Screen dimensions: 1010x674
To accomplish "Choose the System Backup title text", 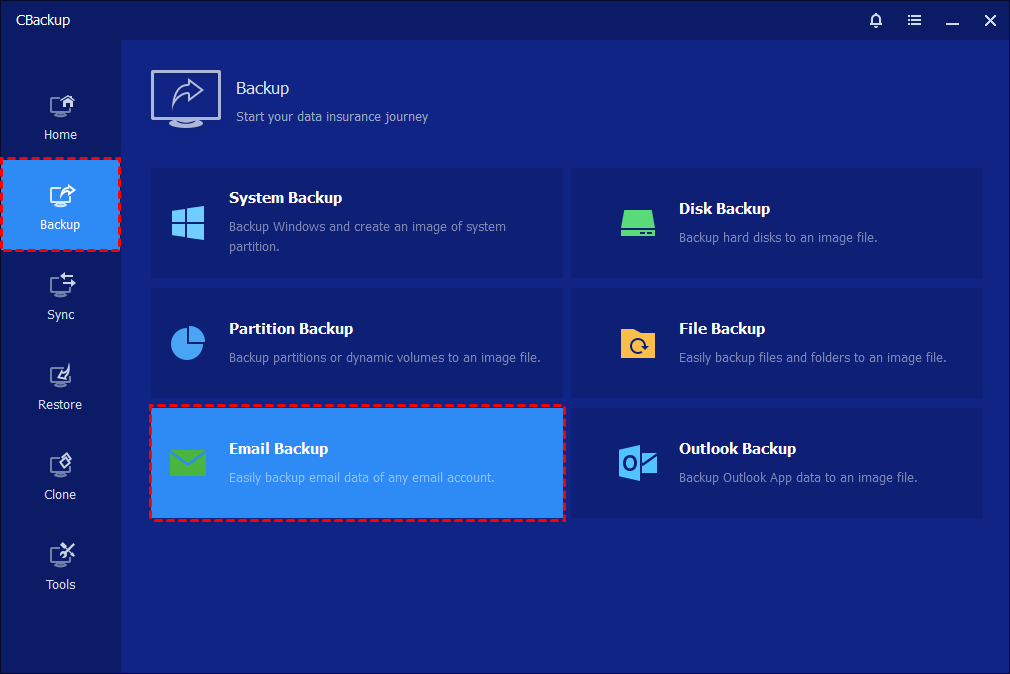I will [x=285, y=198].
